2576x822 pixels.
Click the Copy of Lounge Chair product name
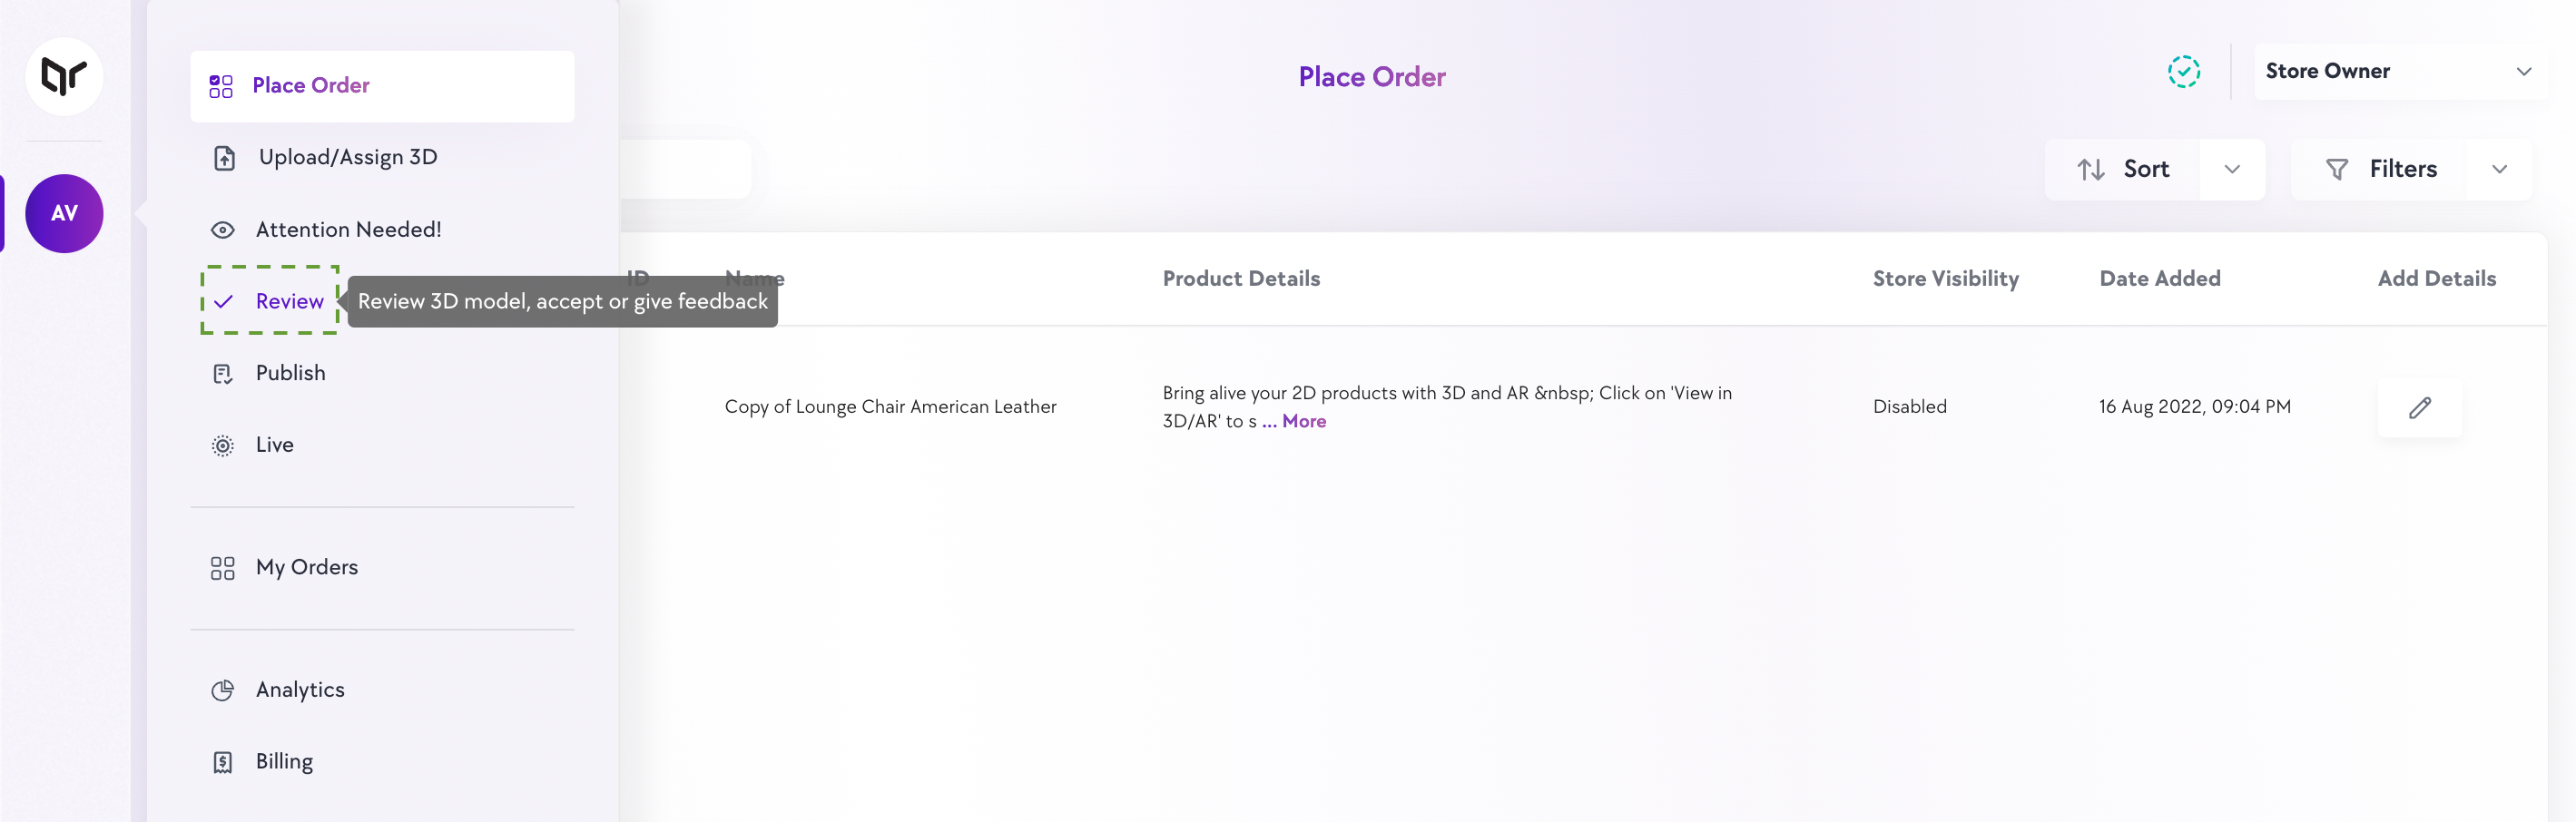[x=890, y=407]
